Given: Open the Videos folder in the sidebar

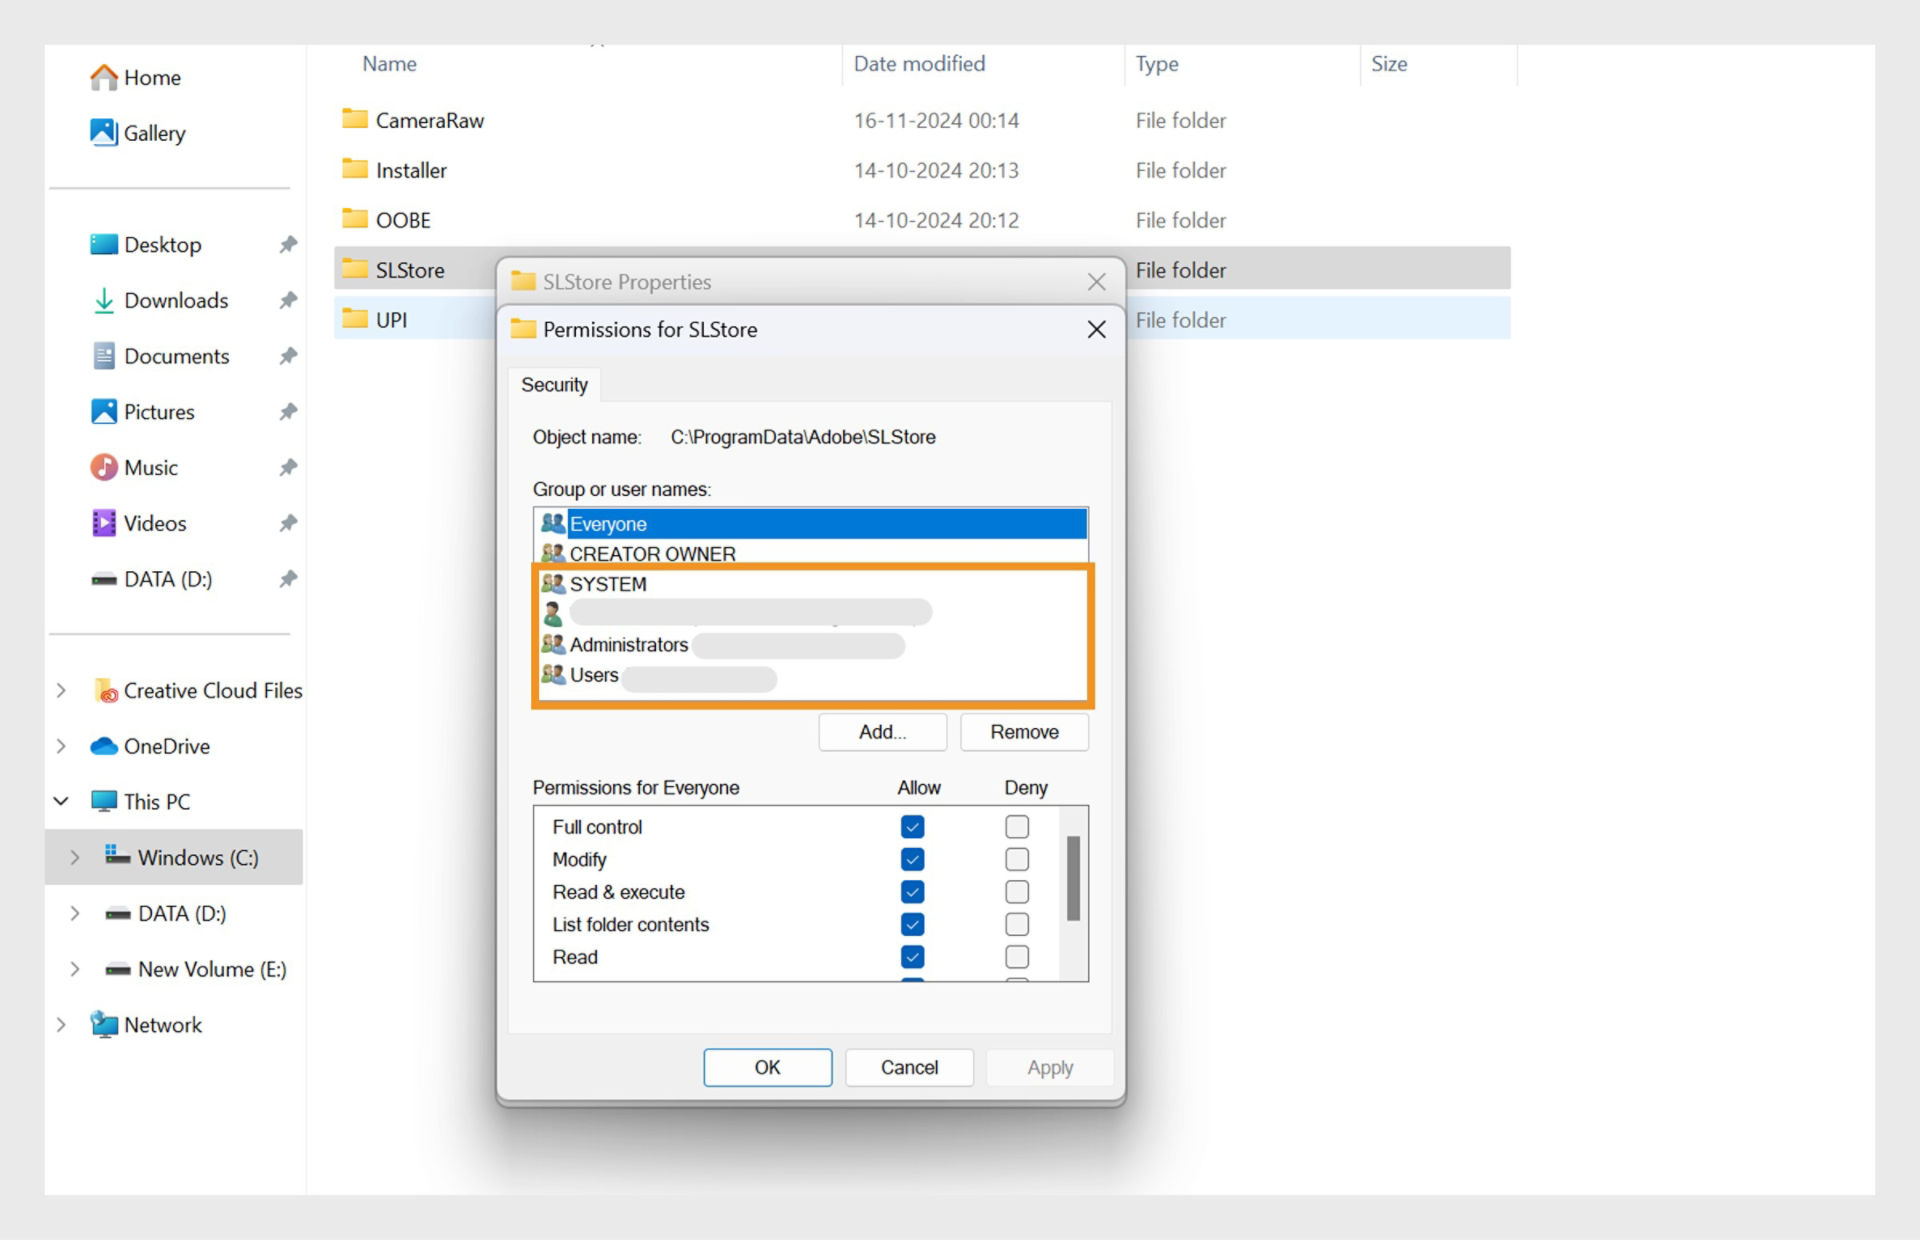Looking at the screenshot, I should (156, 523).
